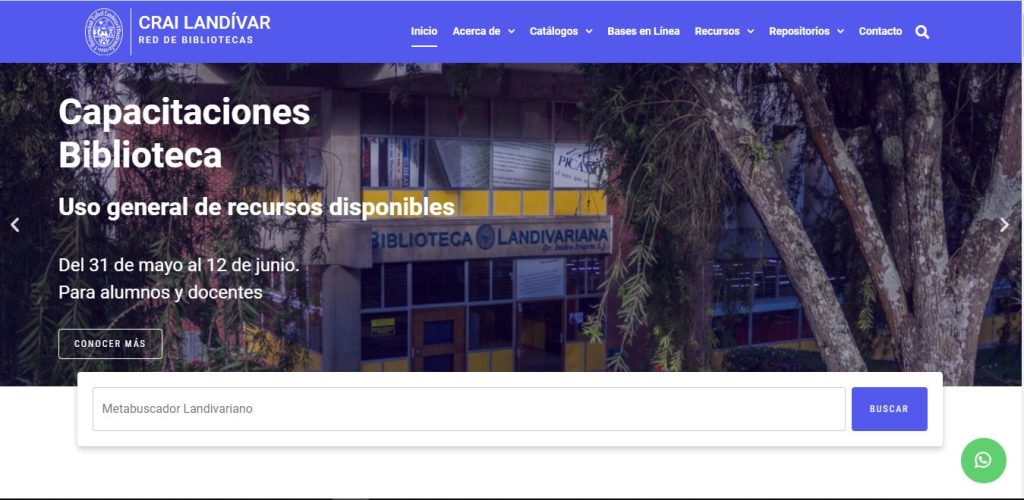Expand the Catálogos dropdown arrow
The image size is (1024, 500).
[x=589, y=31]
